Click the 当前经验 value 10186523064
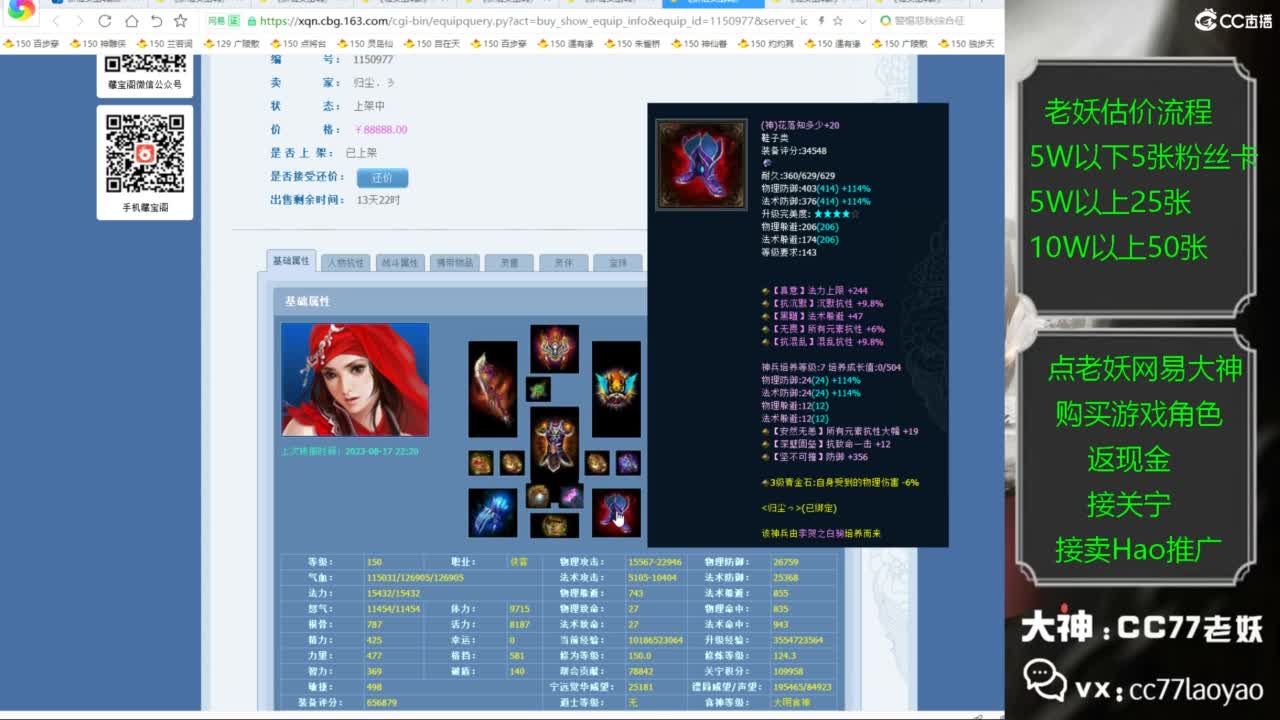 point(656,640)
